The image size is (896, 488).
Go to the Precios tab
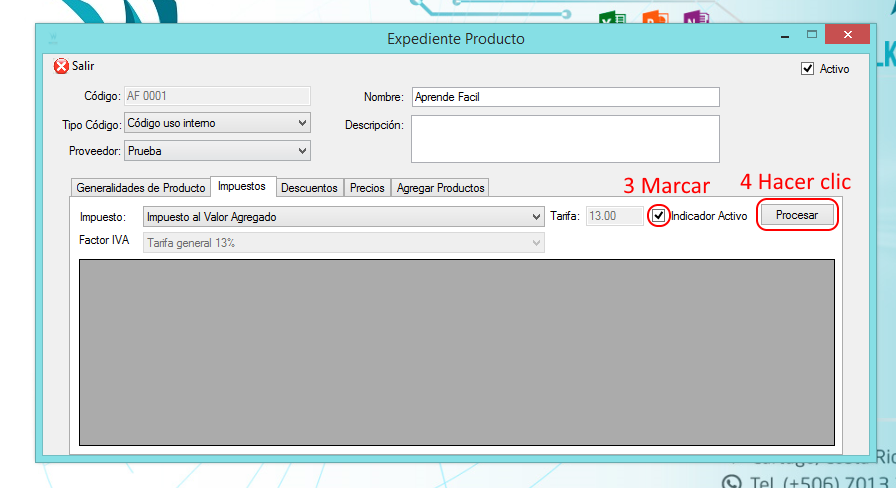coord(367,187)
